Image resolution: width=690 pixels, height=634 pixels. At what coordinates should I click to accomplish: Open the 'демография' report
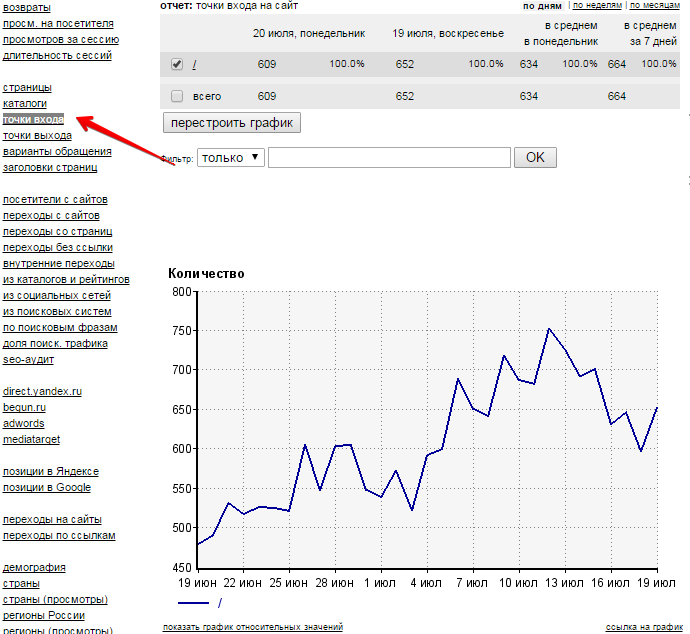click(34, 567)
